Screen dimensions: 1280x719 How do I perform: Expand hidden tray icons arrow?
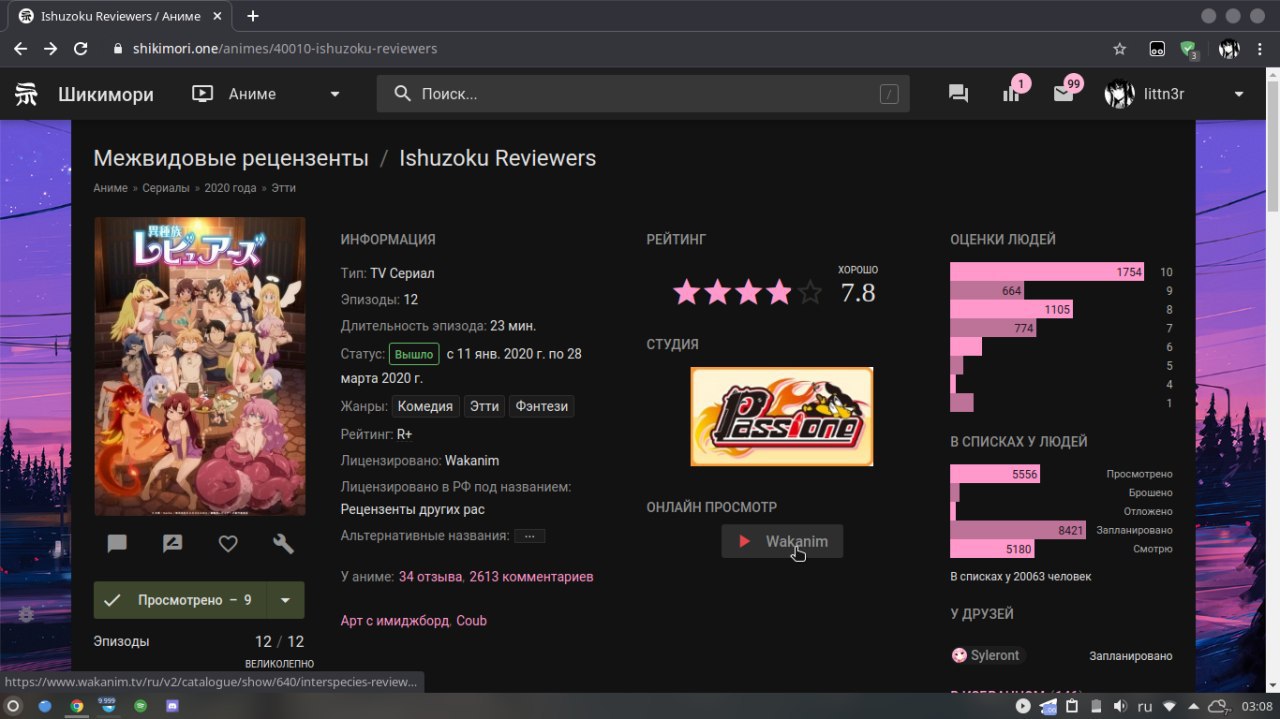click(x=1192, y=706)
